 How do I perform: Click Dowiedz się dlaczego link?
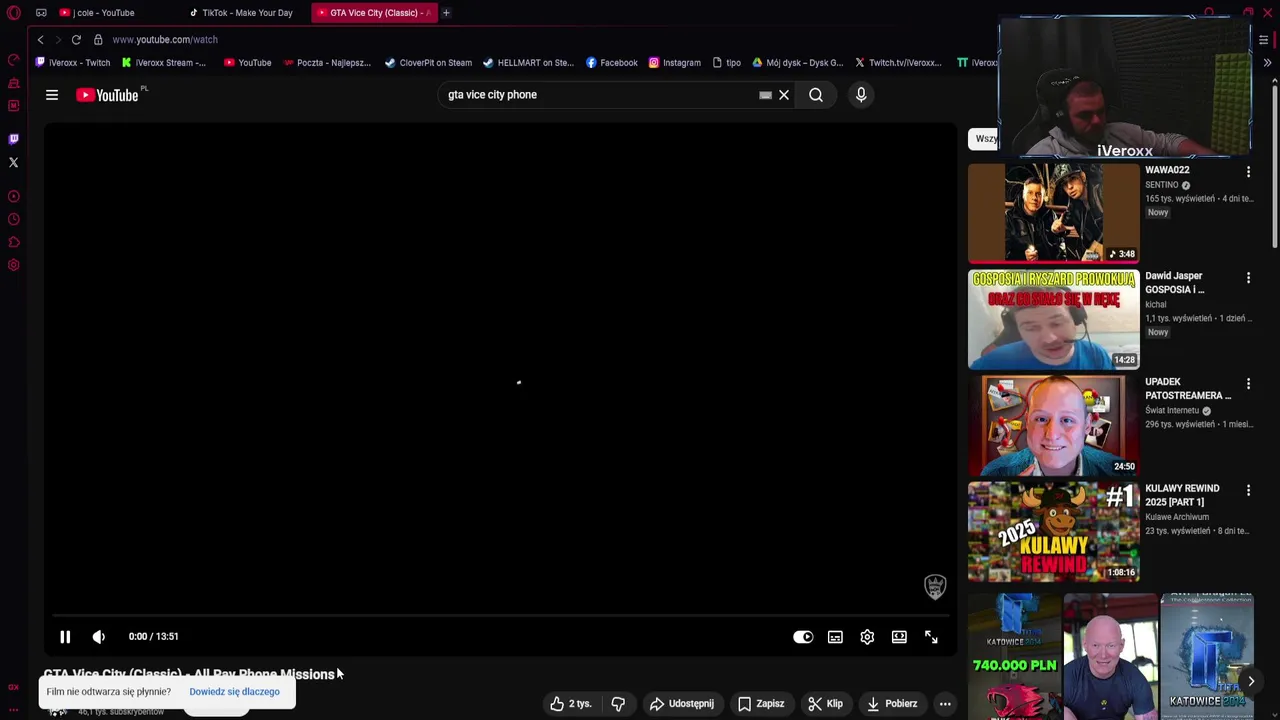(234, 692)
